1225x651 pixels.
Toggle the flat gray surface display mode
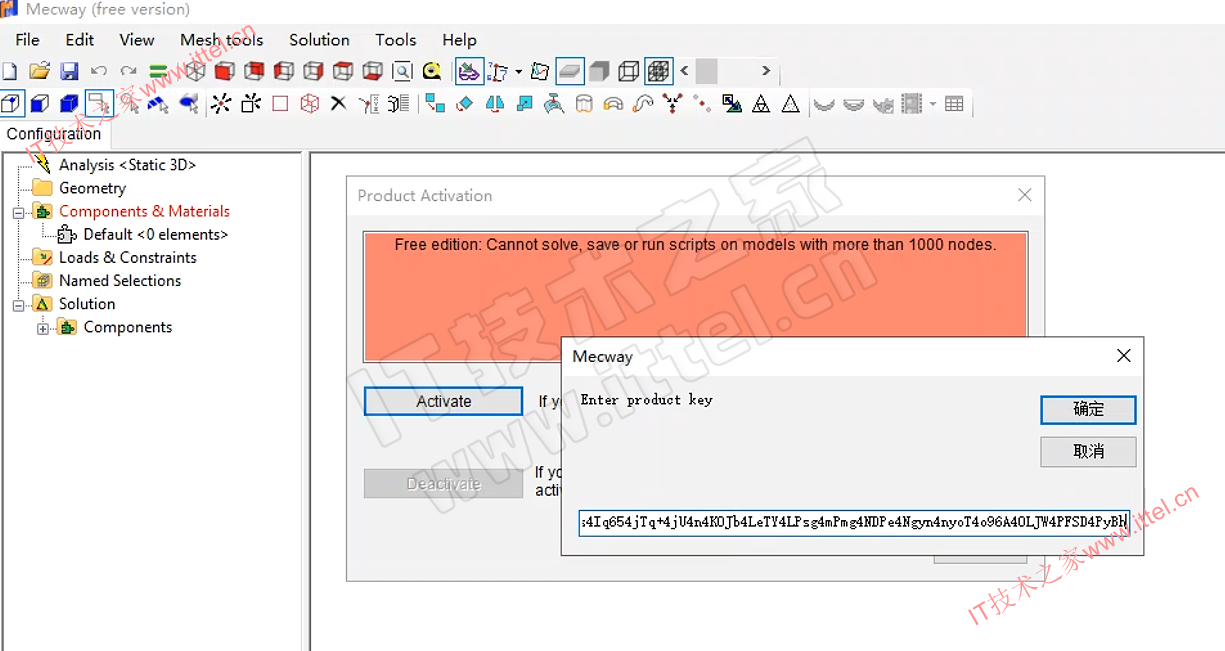[570, 71]
